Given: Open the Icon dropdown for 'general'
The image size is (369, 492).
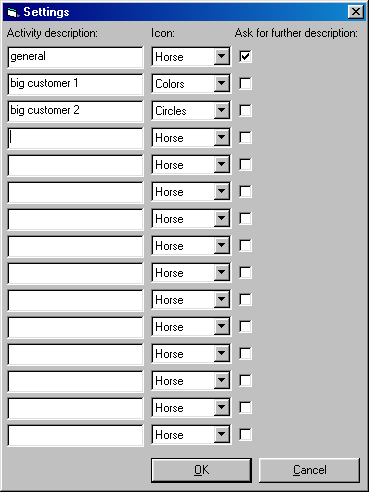Looking at the screenshot, I should [222, 56].
